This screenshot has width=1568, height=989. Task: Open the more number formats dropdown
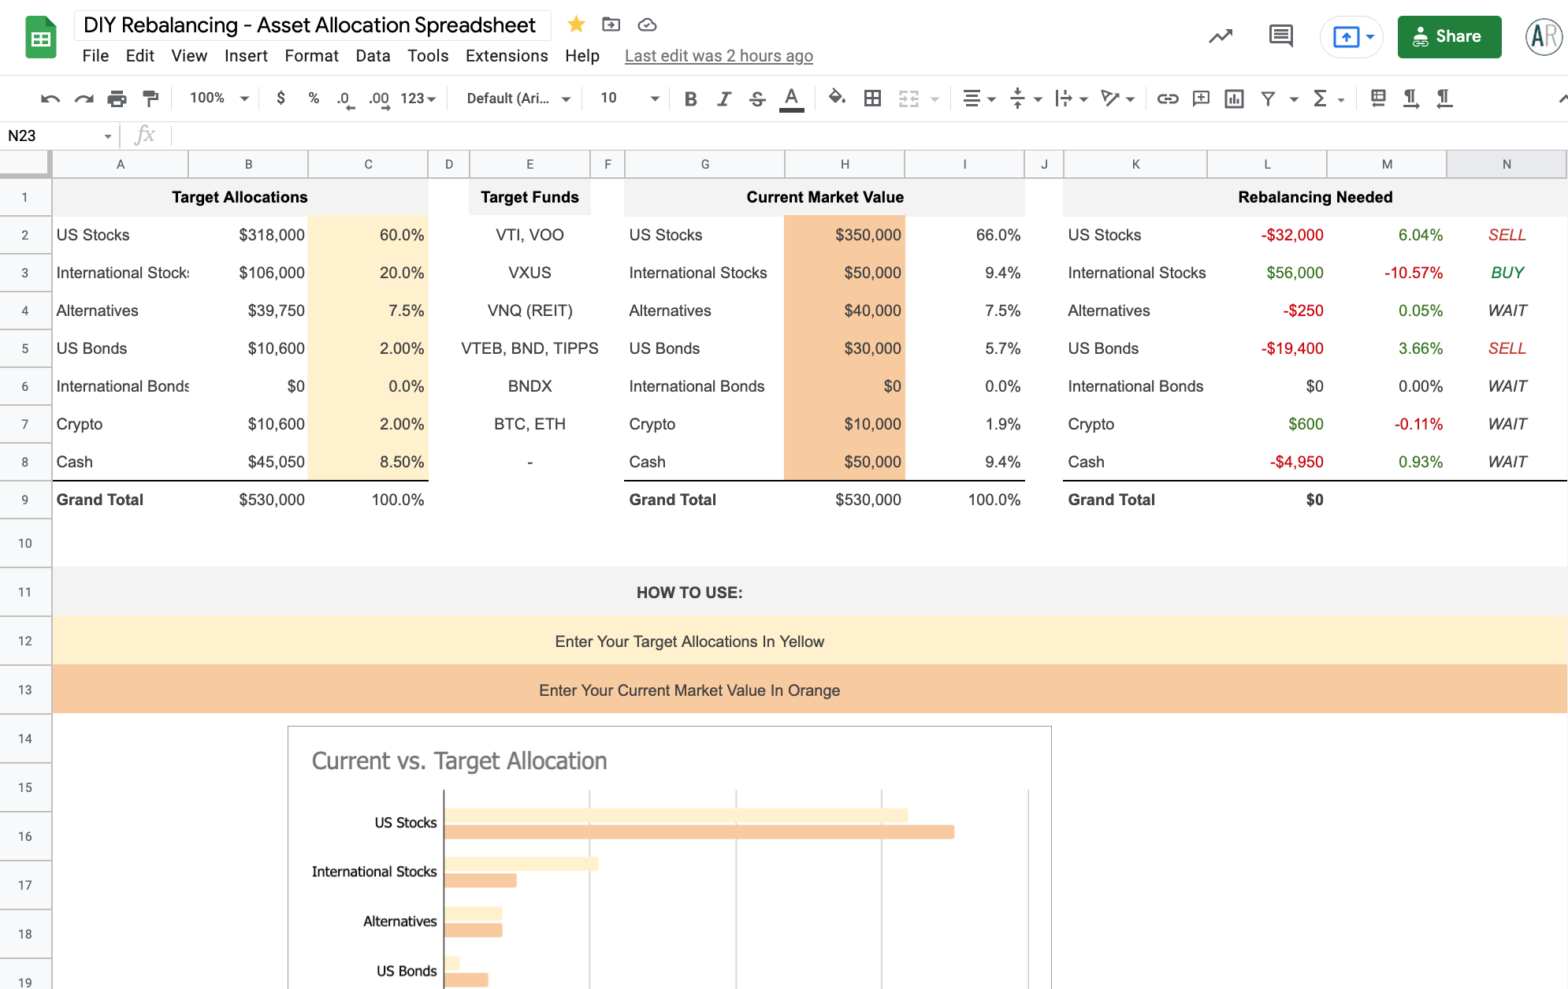pyautogui.click(x=418, y=98)
